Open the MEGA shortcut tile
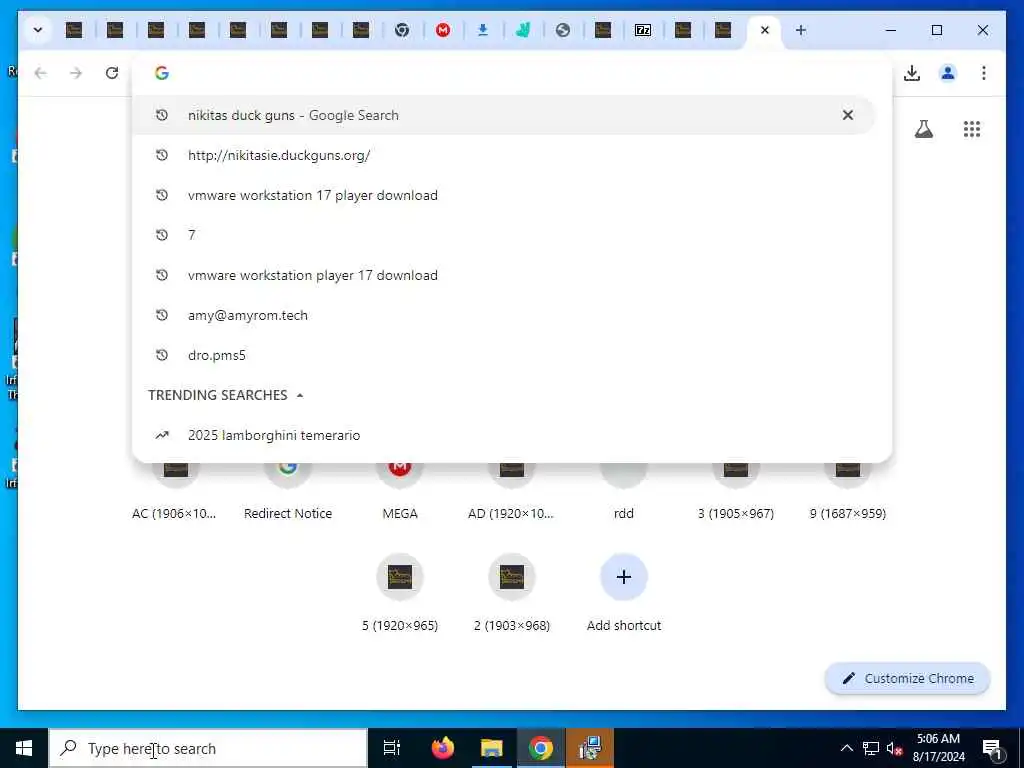This screenshot has width=1024, height=768. [x=400, y=490]
